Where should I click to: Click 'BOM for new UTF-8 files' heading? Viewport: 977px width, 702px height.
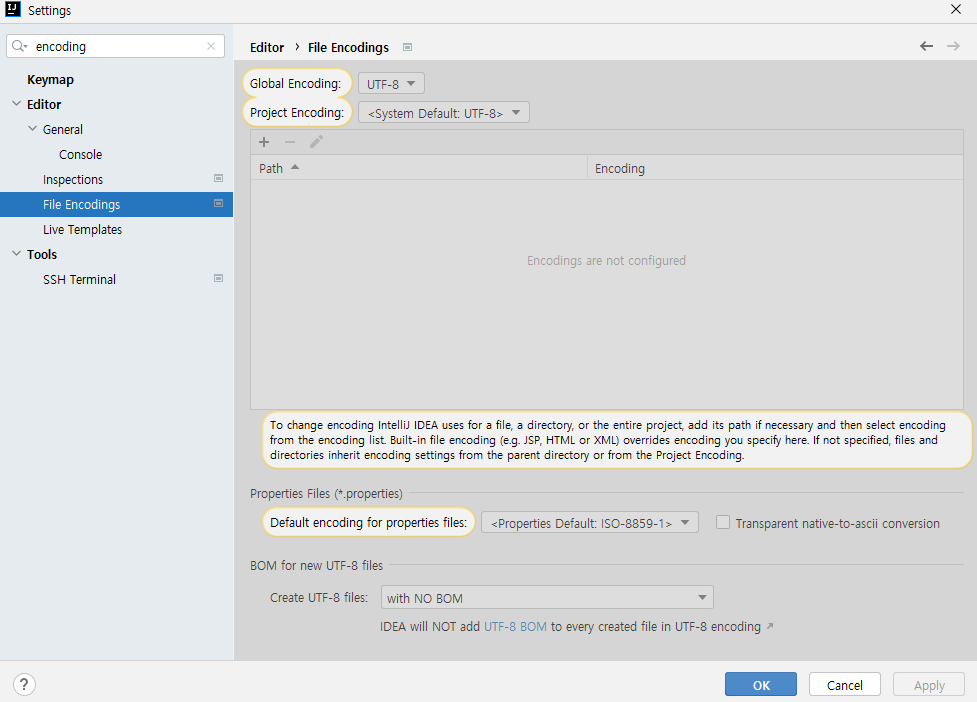click(317, 566)
